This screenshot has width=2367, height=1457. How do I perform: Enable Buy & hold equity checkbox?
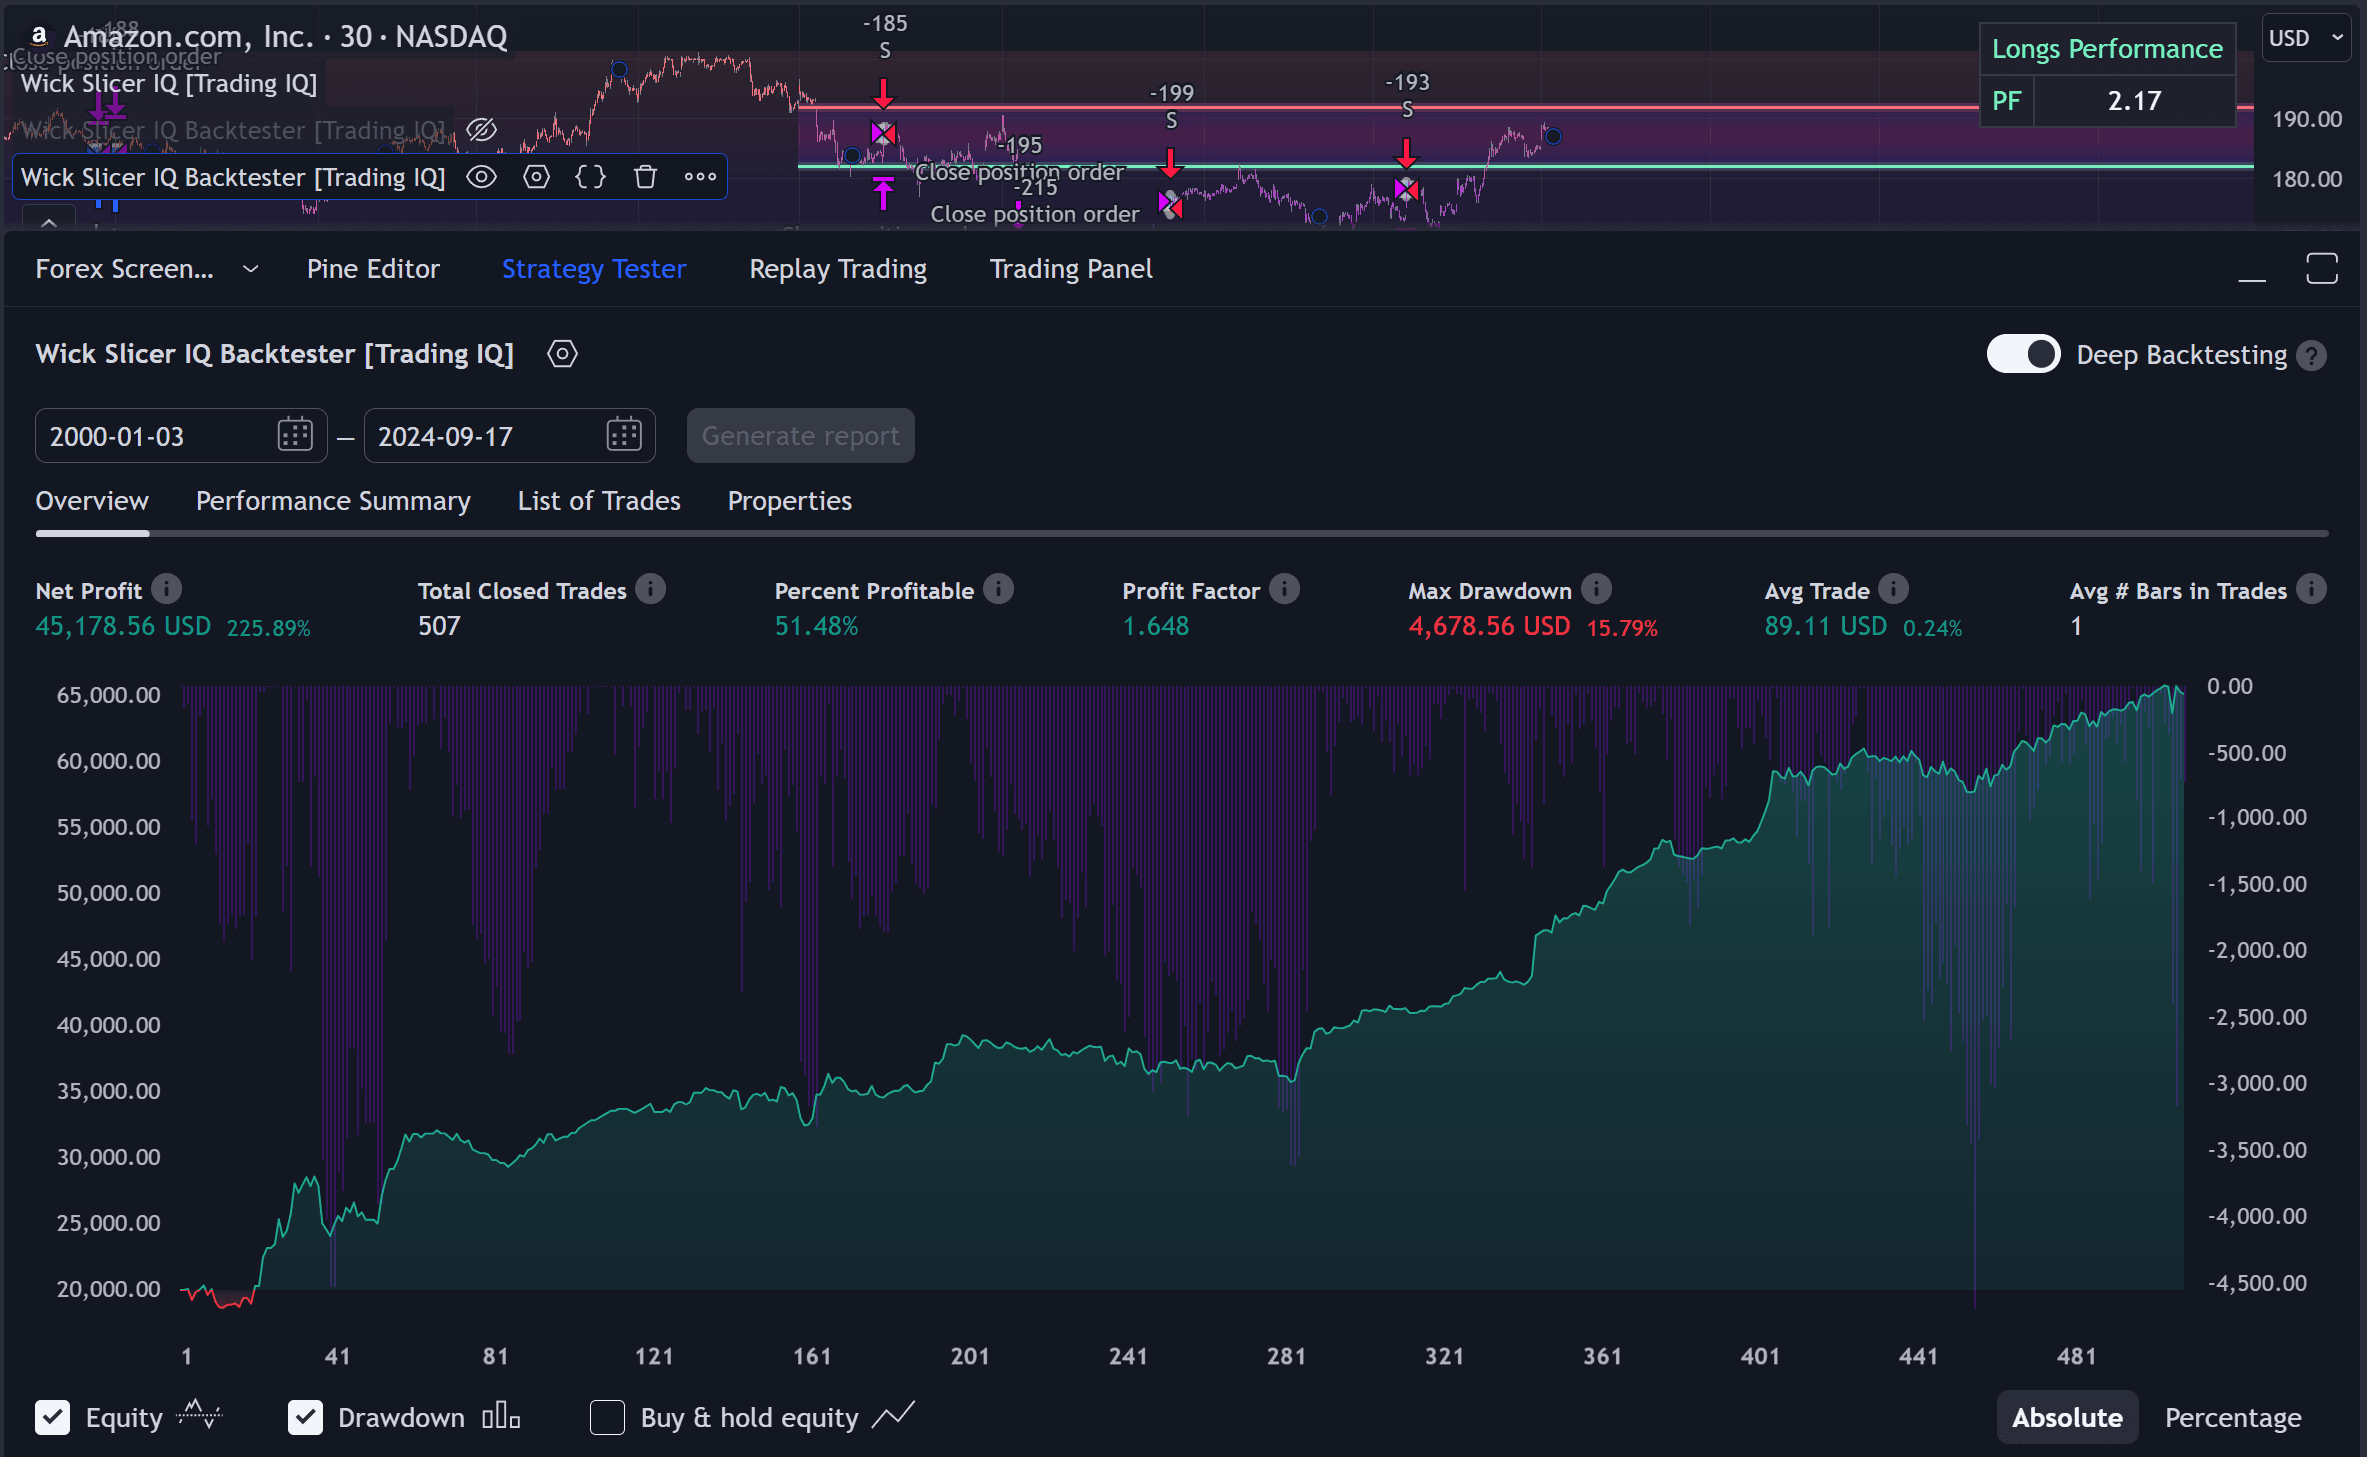point(607,1417)
